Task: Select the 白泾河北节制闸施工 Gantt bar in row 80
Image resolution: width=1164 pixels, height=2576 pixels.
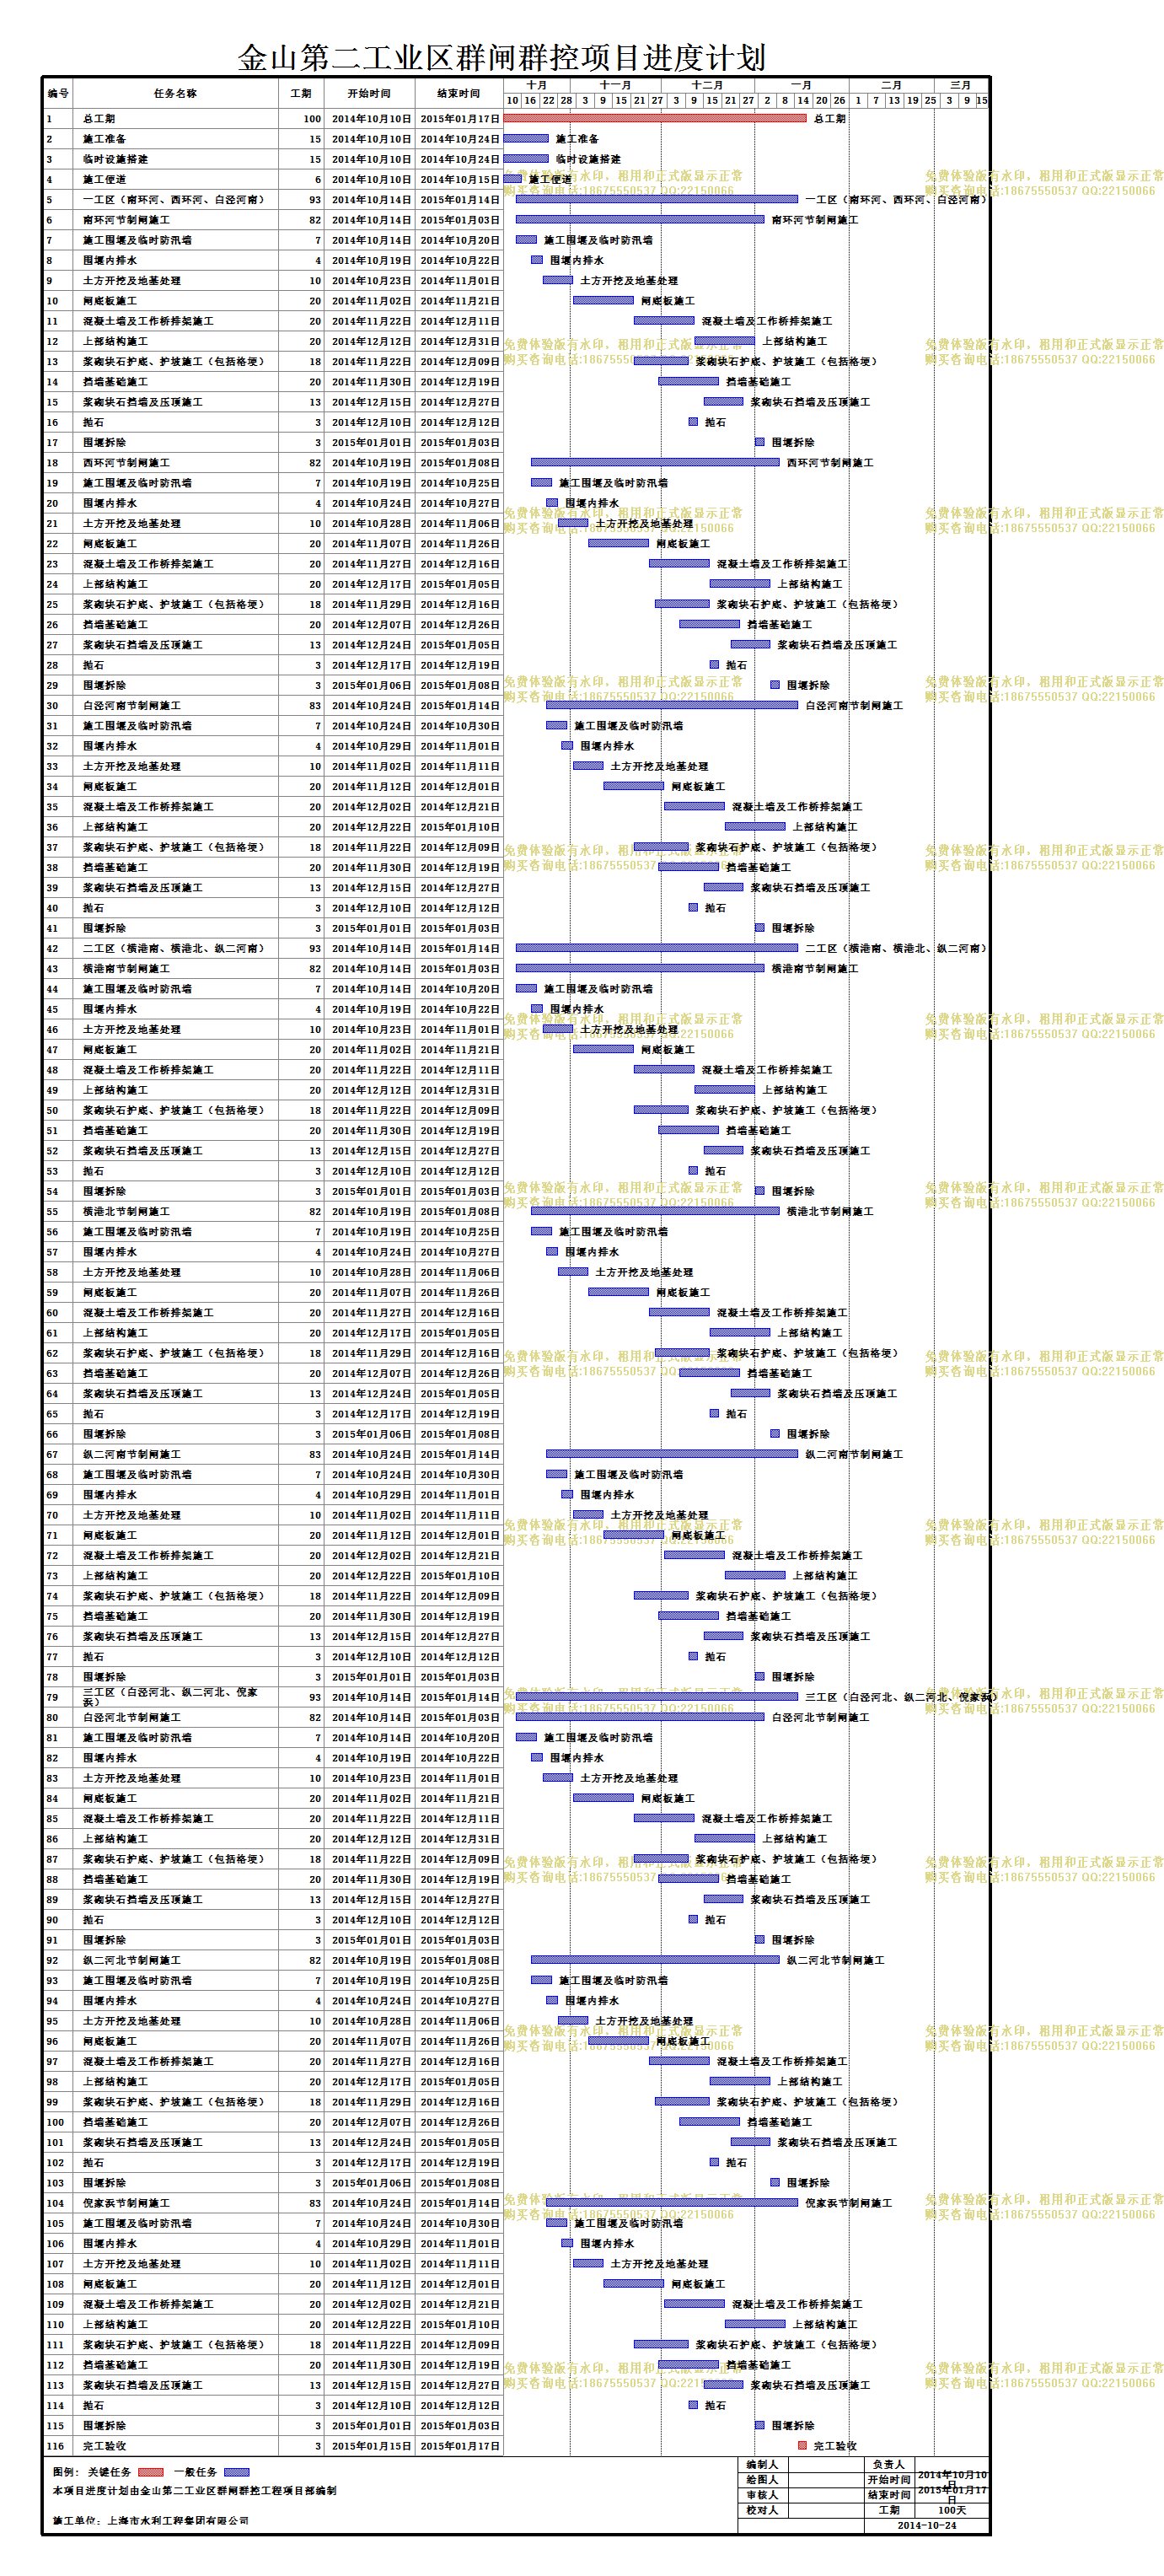Action: (640, 1717)
